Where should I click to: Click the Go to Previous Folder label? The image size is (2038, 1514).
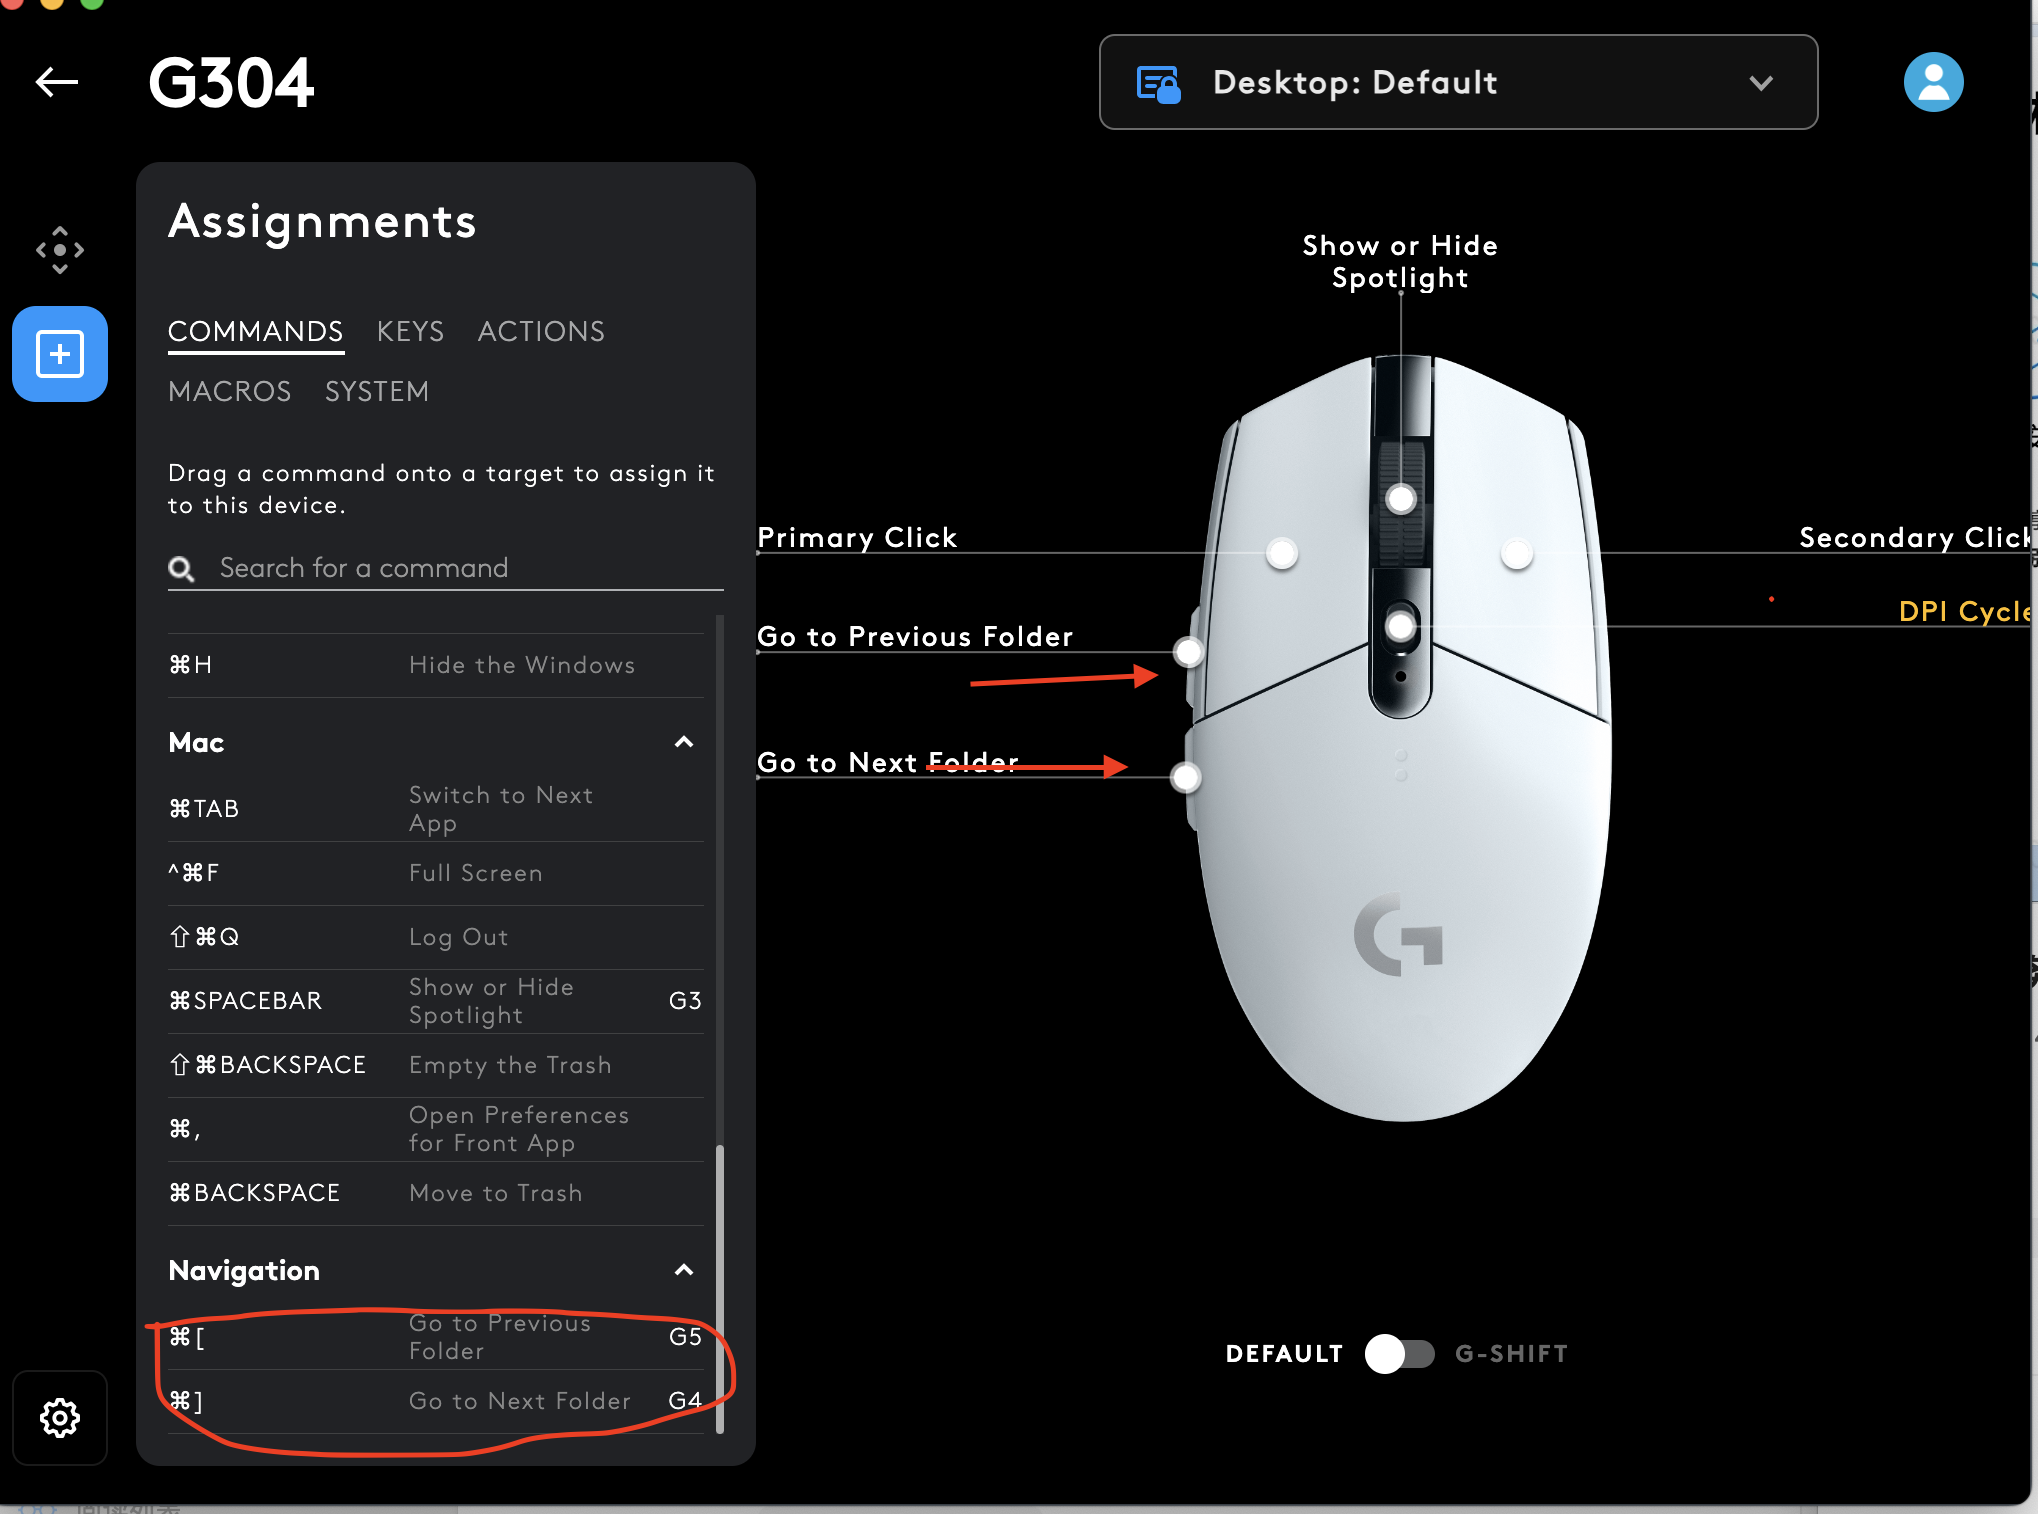(x=914, y=637)
